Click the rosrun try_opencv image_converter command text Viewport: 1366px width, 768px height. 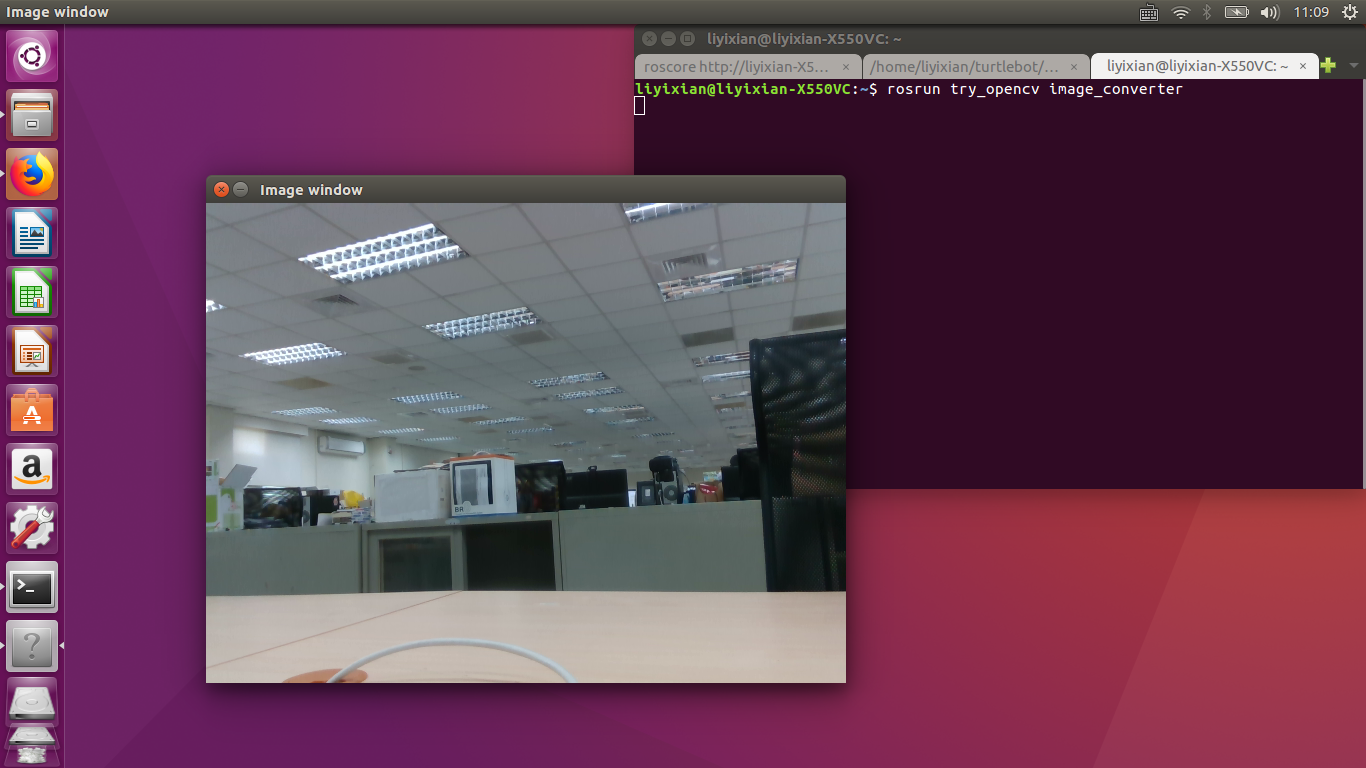(1035, 89)
